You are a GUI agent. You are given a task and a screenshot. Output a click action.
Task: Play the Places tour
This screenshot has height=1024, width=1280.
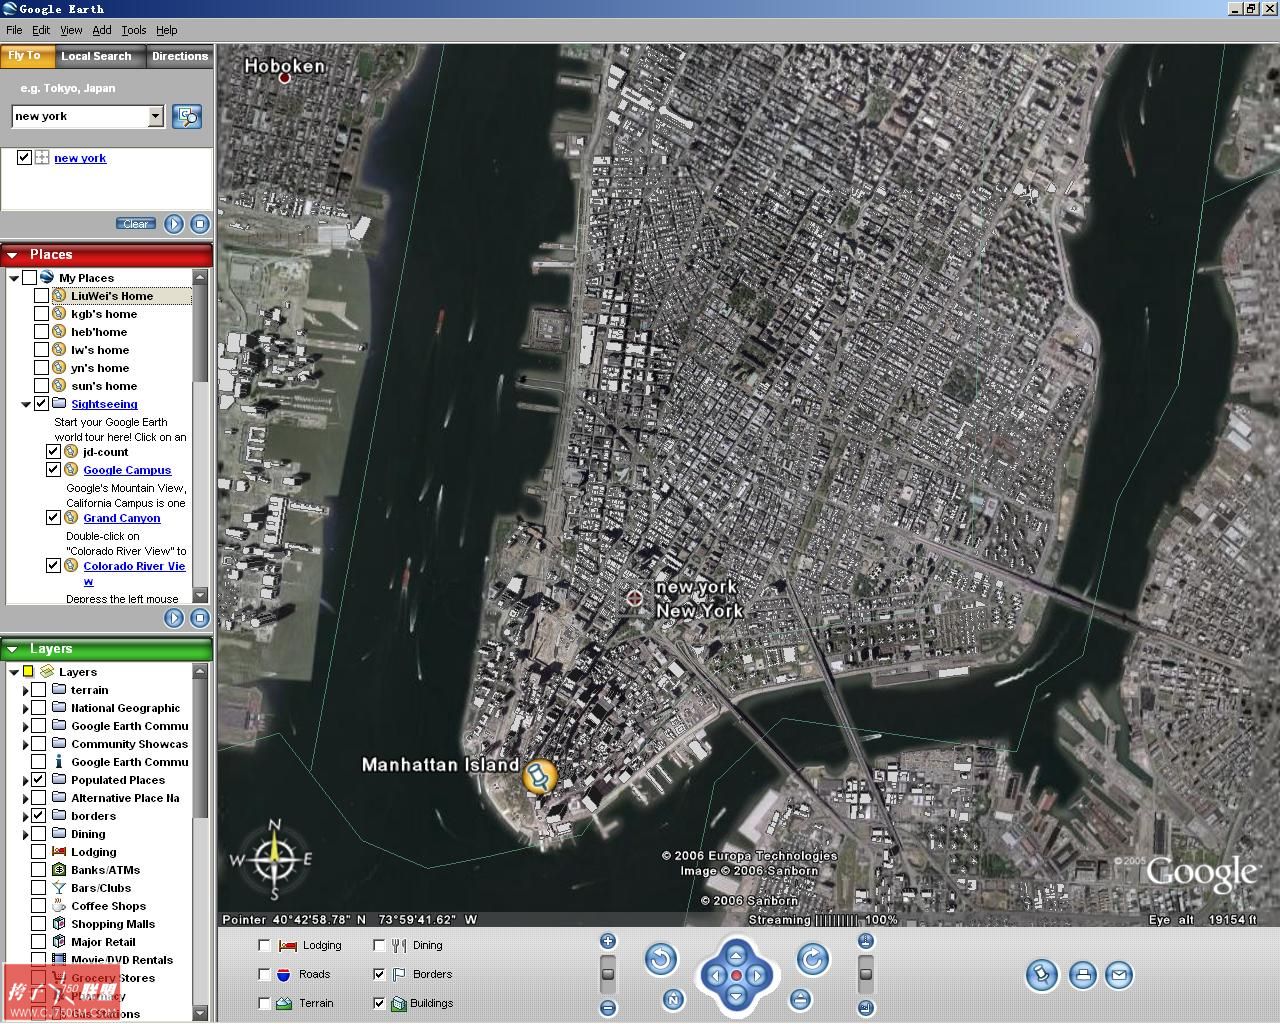pyautogui.click(x=174, y=618)
